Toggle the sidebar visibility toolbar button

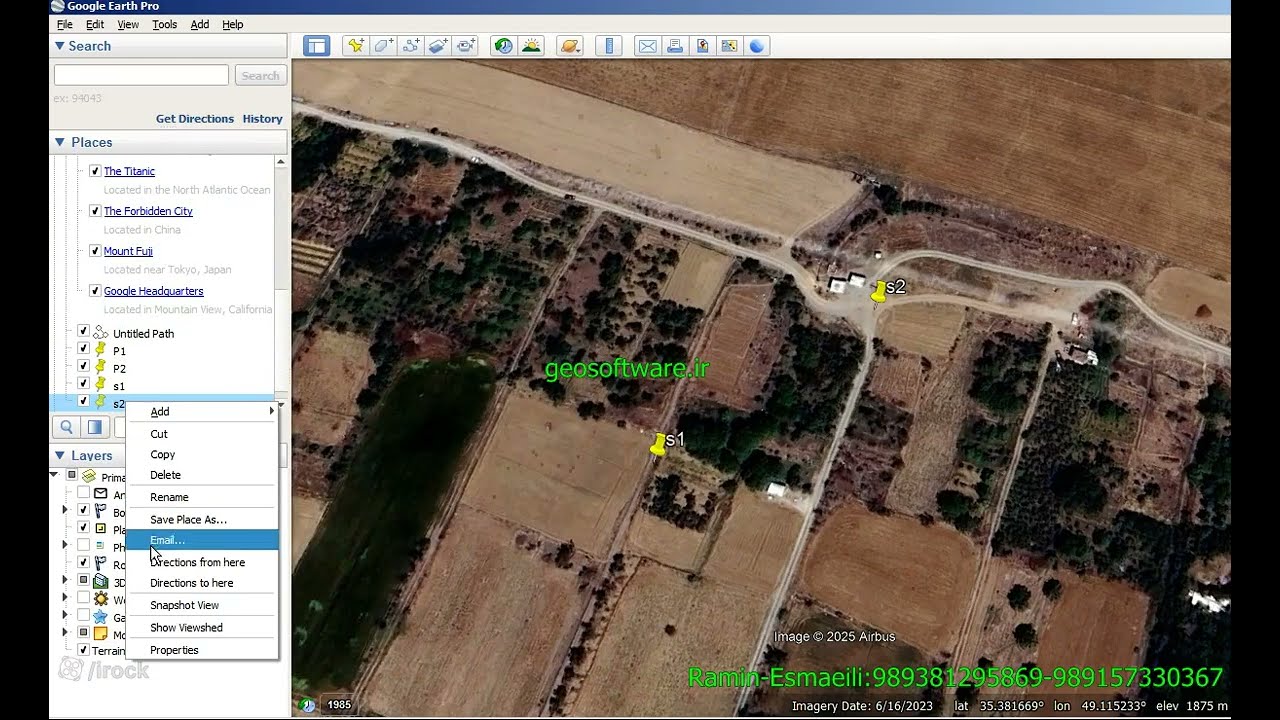(317, 45)
